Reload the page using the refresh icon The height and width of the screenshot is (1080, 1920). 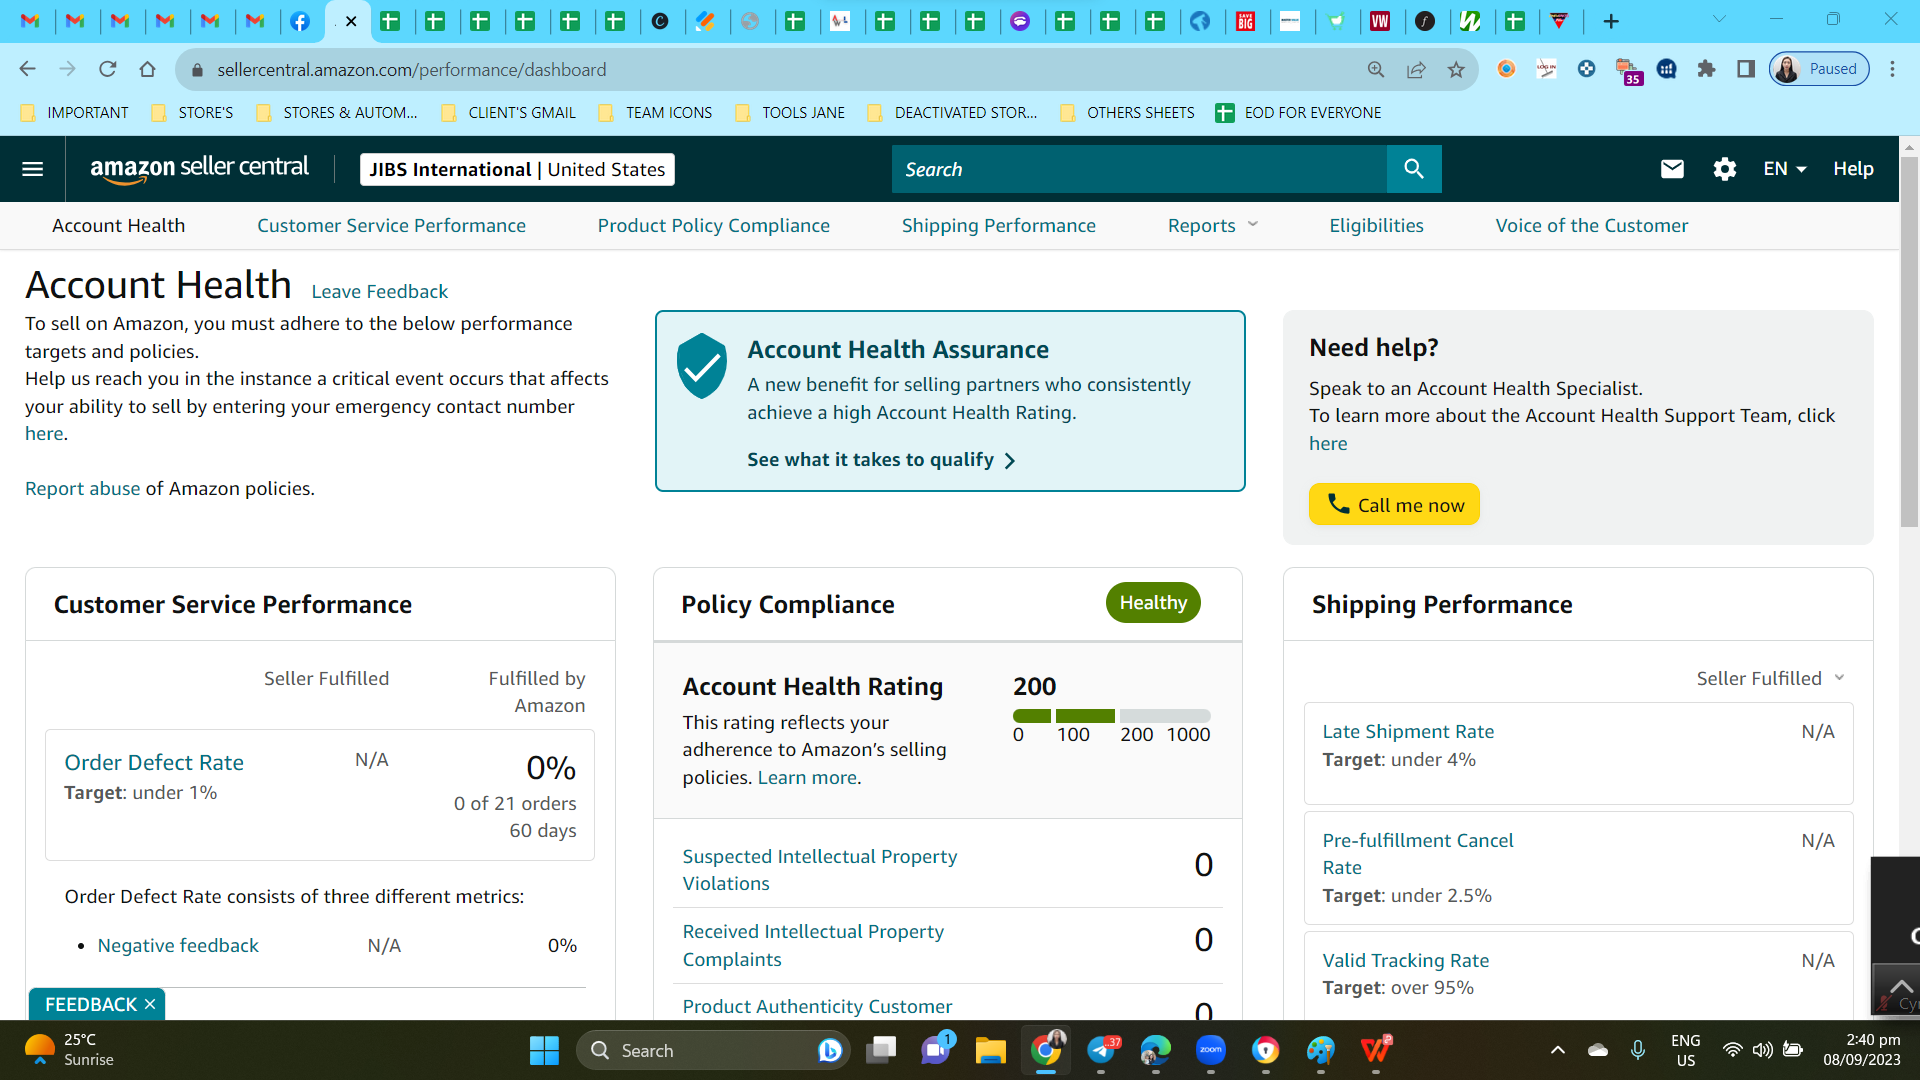pos(107,69)
